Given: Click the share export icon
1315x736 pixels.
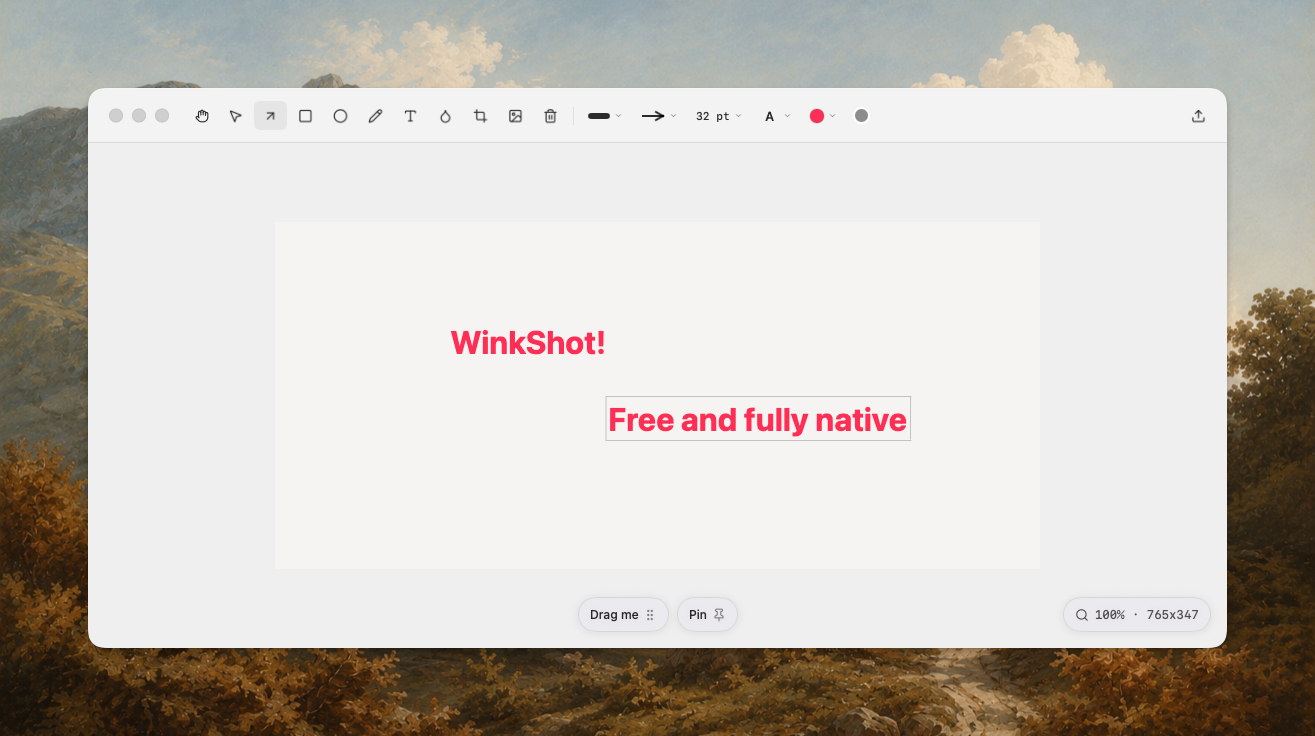Looking at the screenshot, I should tap(1198, 116).
